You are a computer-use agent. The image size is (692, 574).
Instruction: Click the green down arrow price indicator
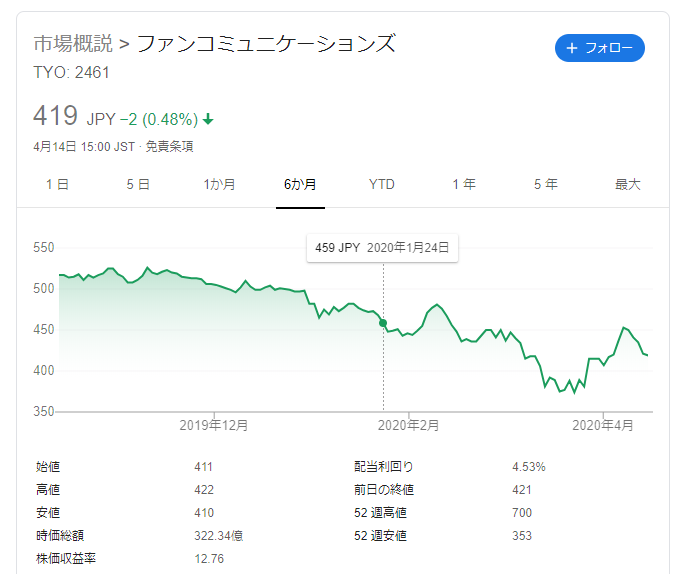pyautogui.click(x=208, y=120)
